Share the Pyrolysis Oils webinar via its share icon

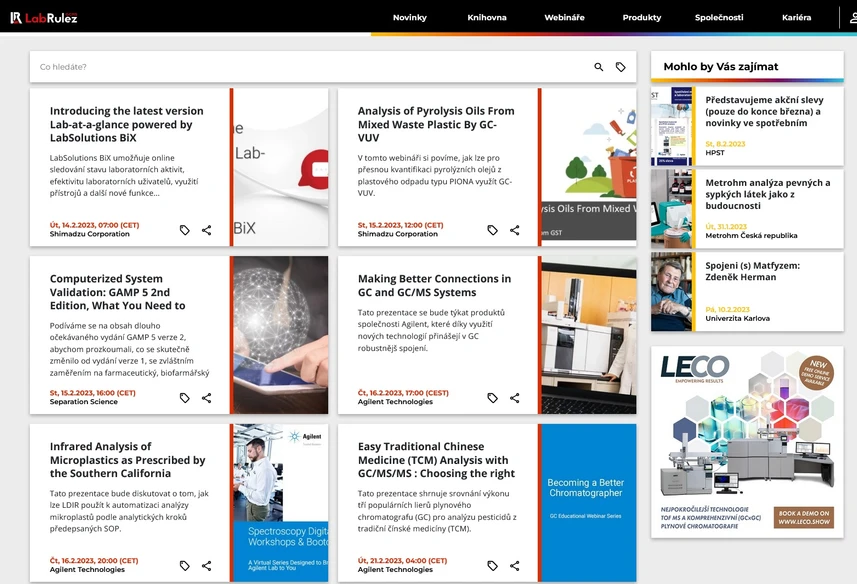[514, 230]
